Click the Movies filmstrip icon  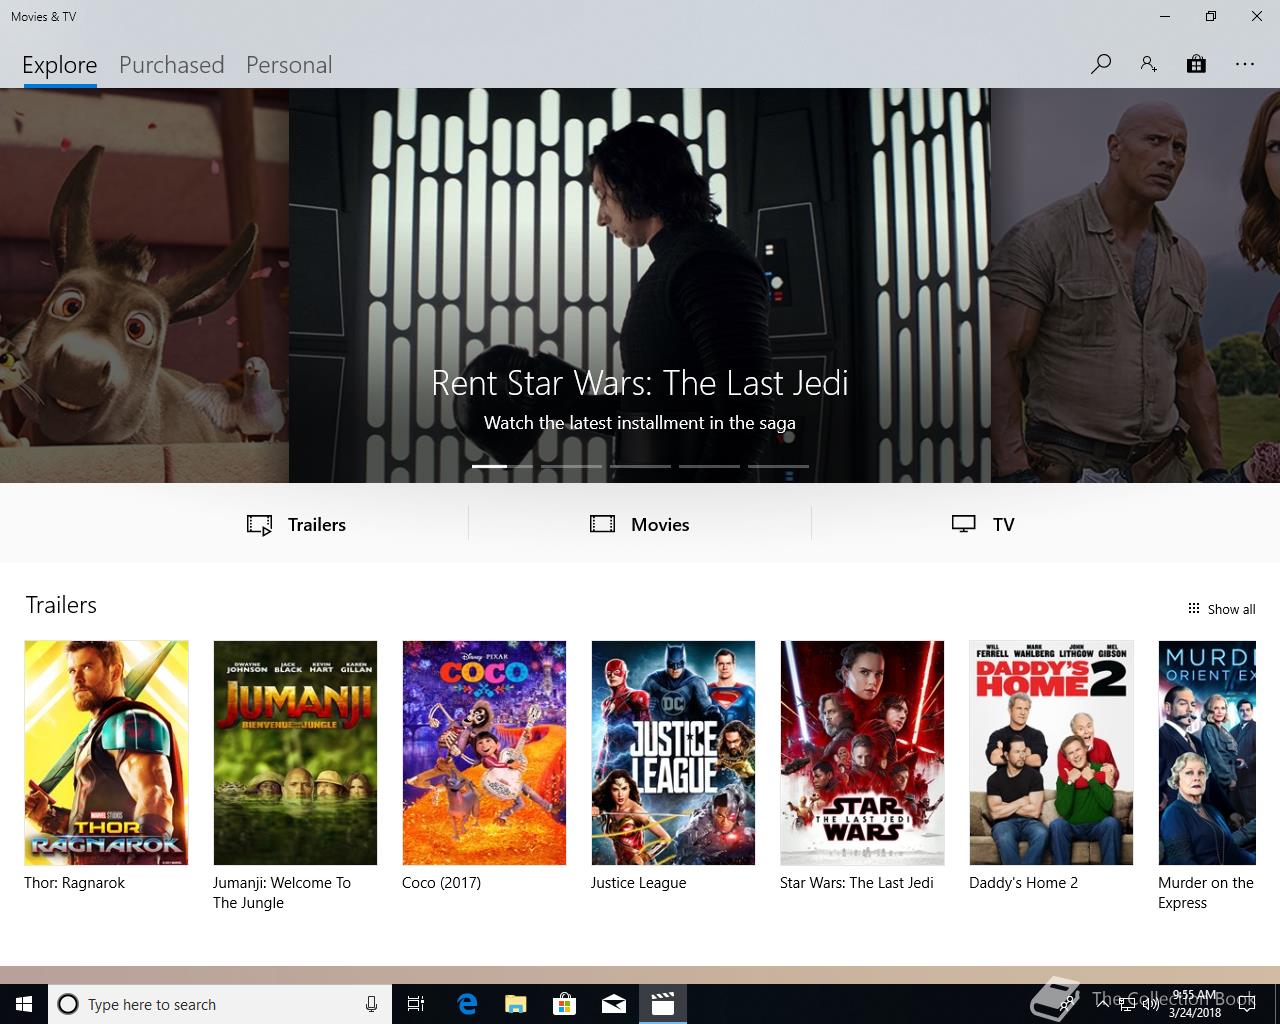[602, 524]
